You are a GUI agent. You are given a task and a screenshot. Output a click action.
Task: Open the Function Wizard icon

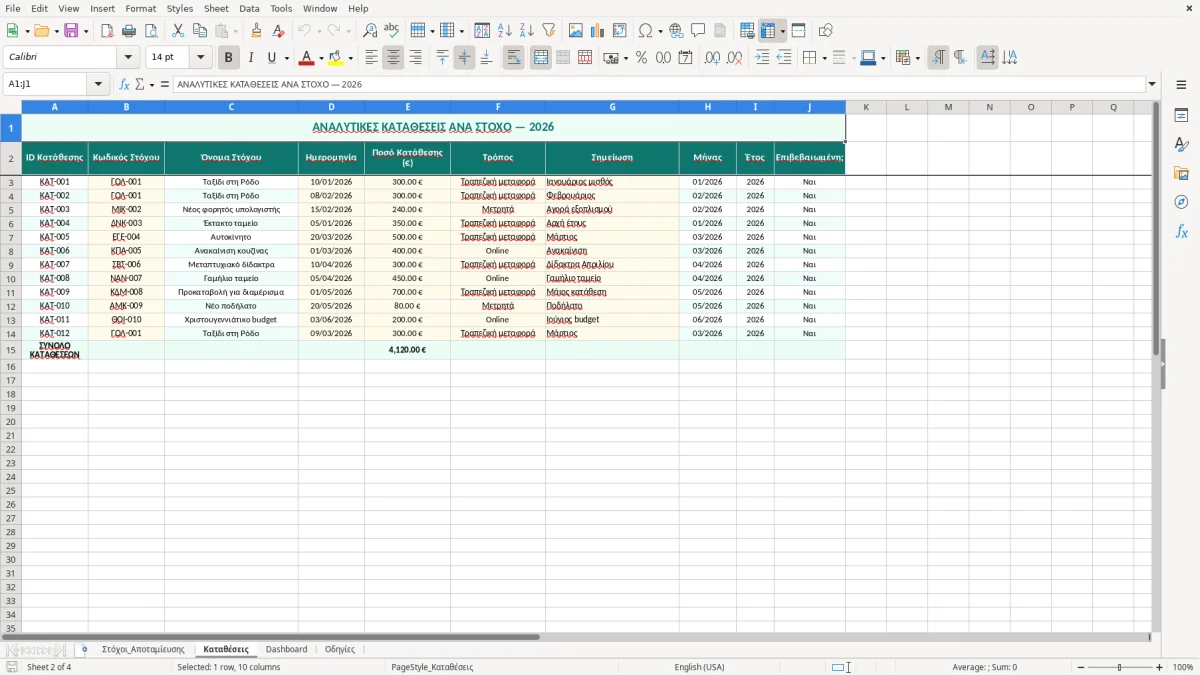coord(125,84)
